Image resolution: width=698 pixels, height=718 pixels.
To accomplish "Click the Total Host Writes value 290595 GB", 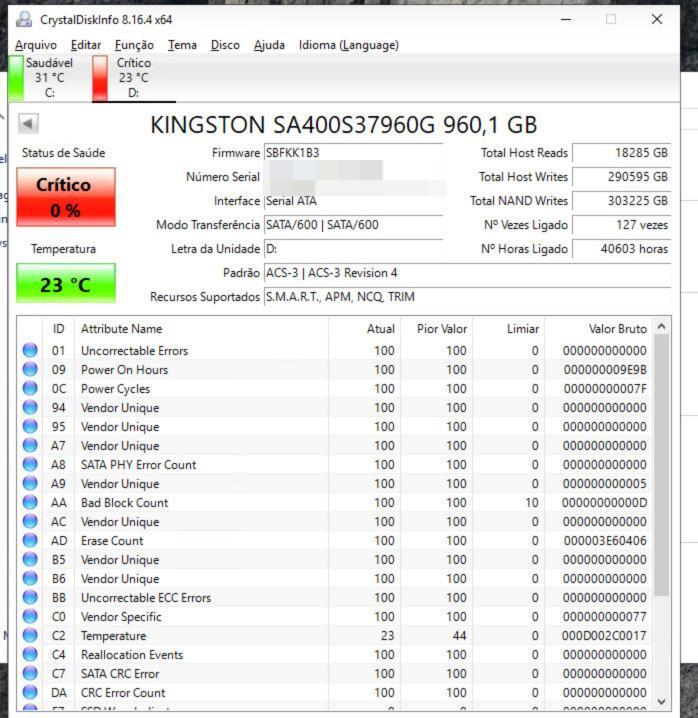I will [x=622, y=177].
